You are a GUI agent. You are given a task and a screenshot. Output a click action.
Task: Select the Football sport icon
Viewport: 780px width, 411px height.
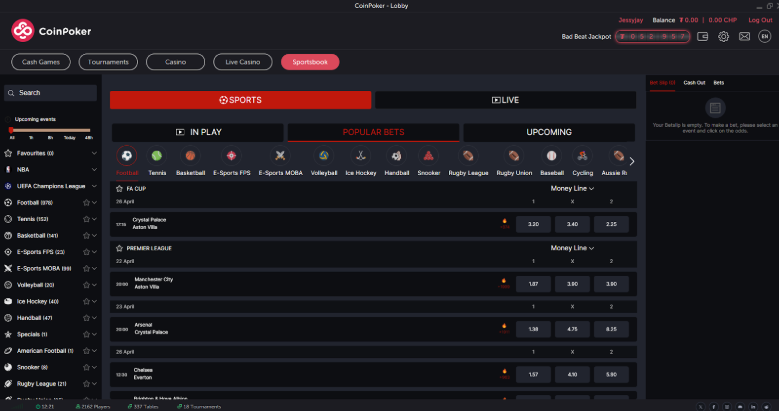(x=127, y=156)
